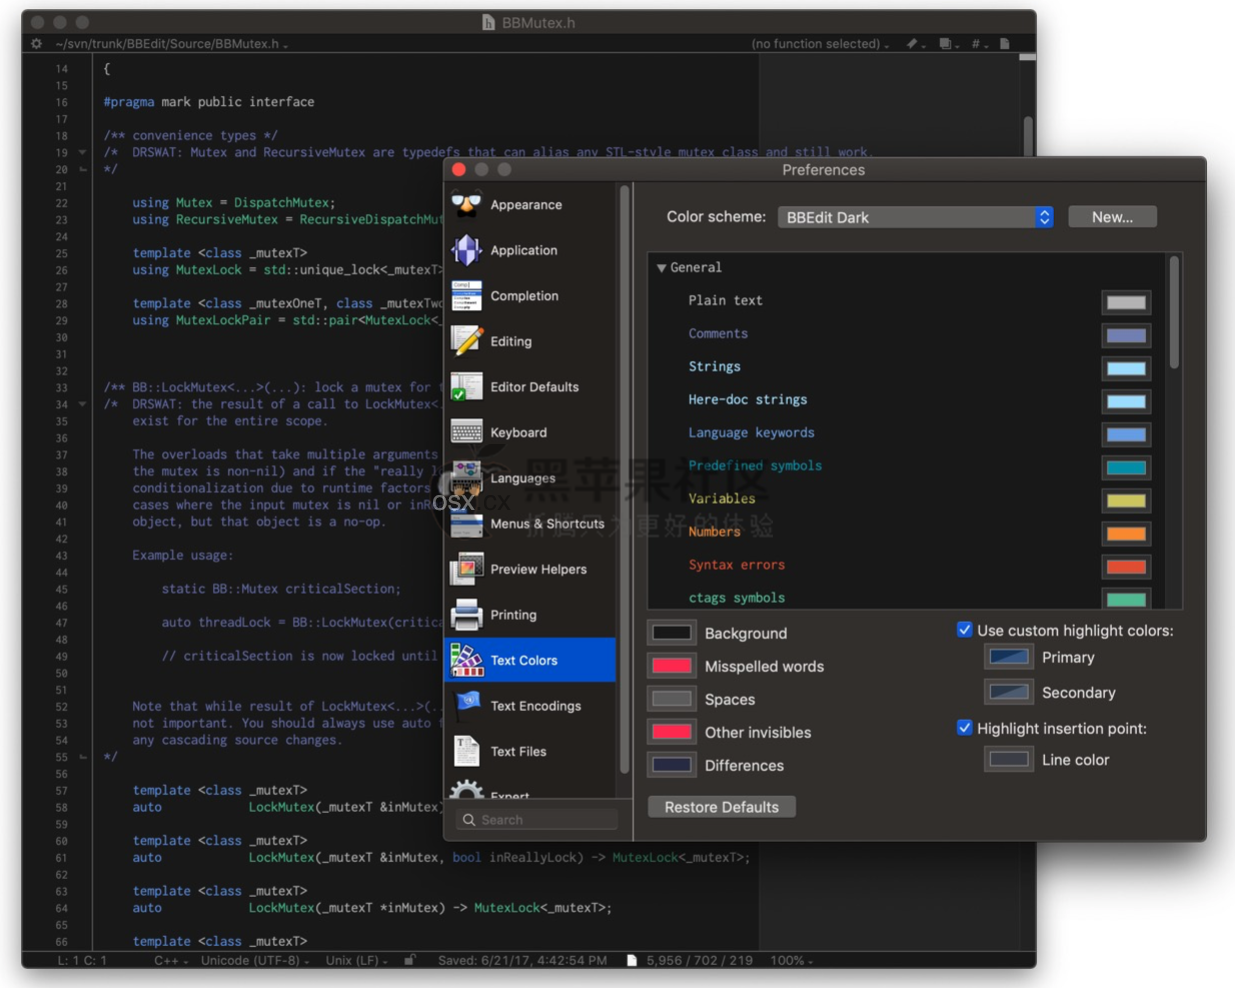The image size is (1235, 988).
Task: Click the Spaces color swatch
Action: pyautogui.click(x=671, y=699)
